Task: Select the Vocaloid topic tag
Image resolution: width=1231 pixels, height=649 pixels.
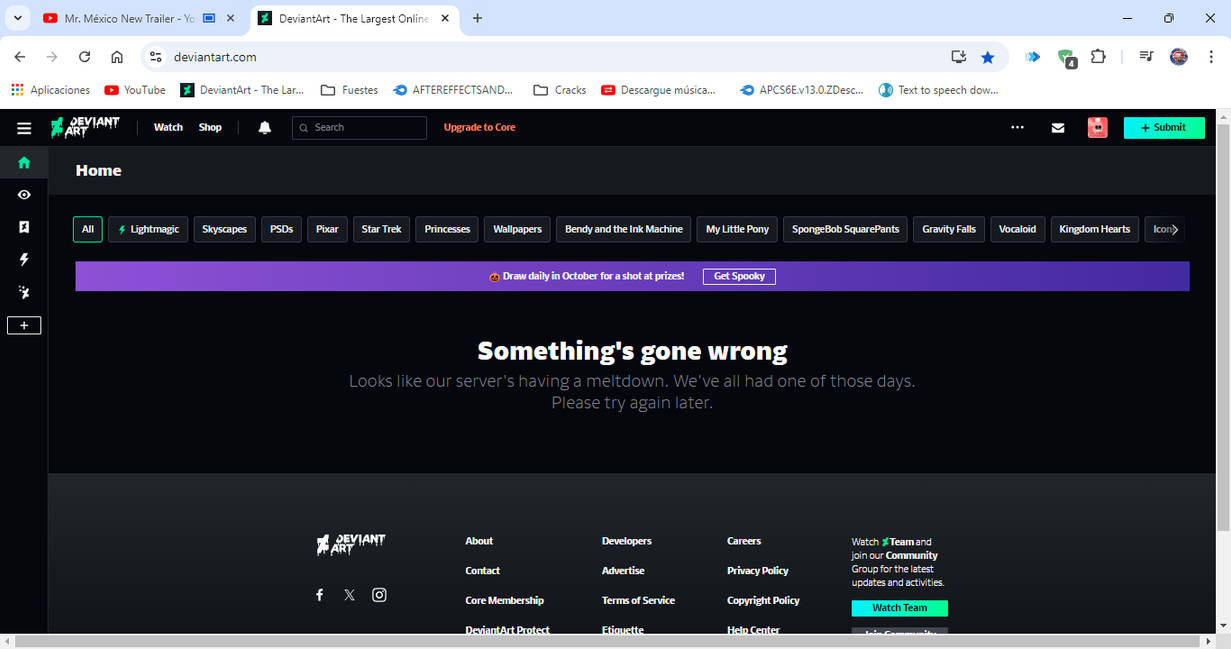Action: click(1017, 229)
